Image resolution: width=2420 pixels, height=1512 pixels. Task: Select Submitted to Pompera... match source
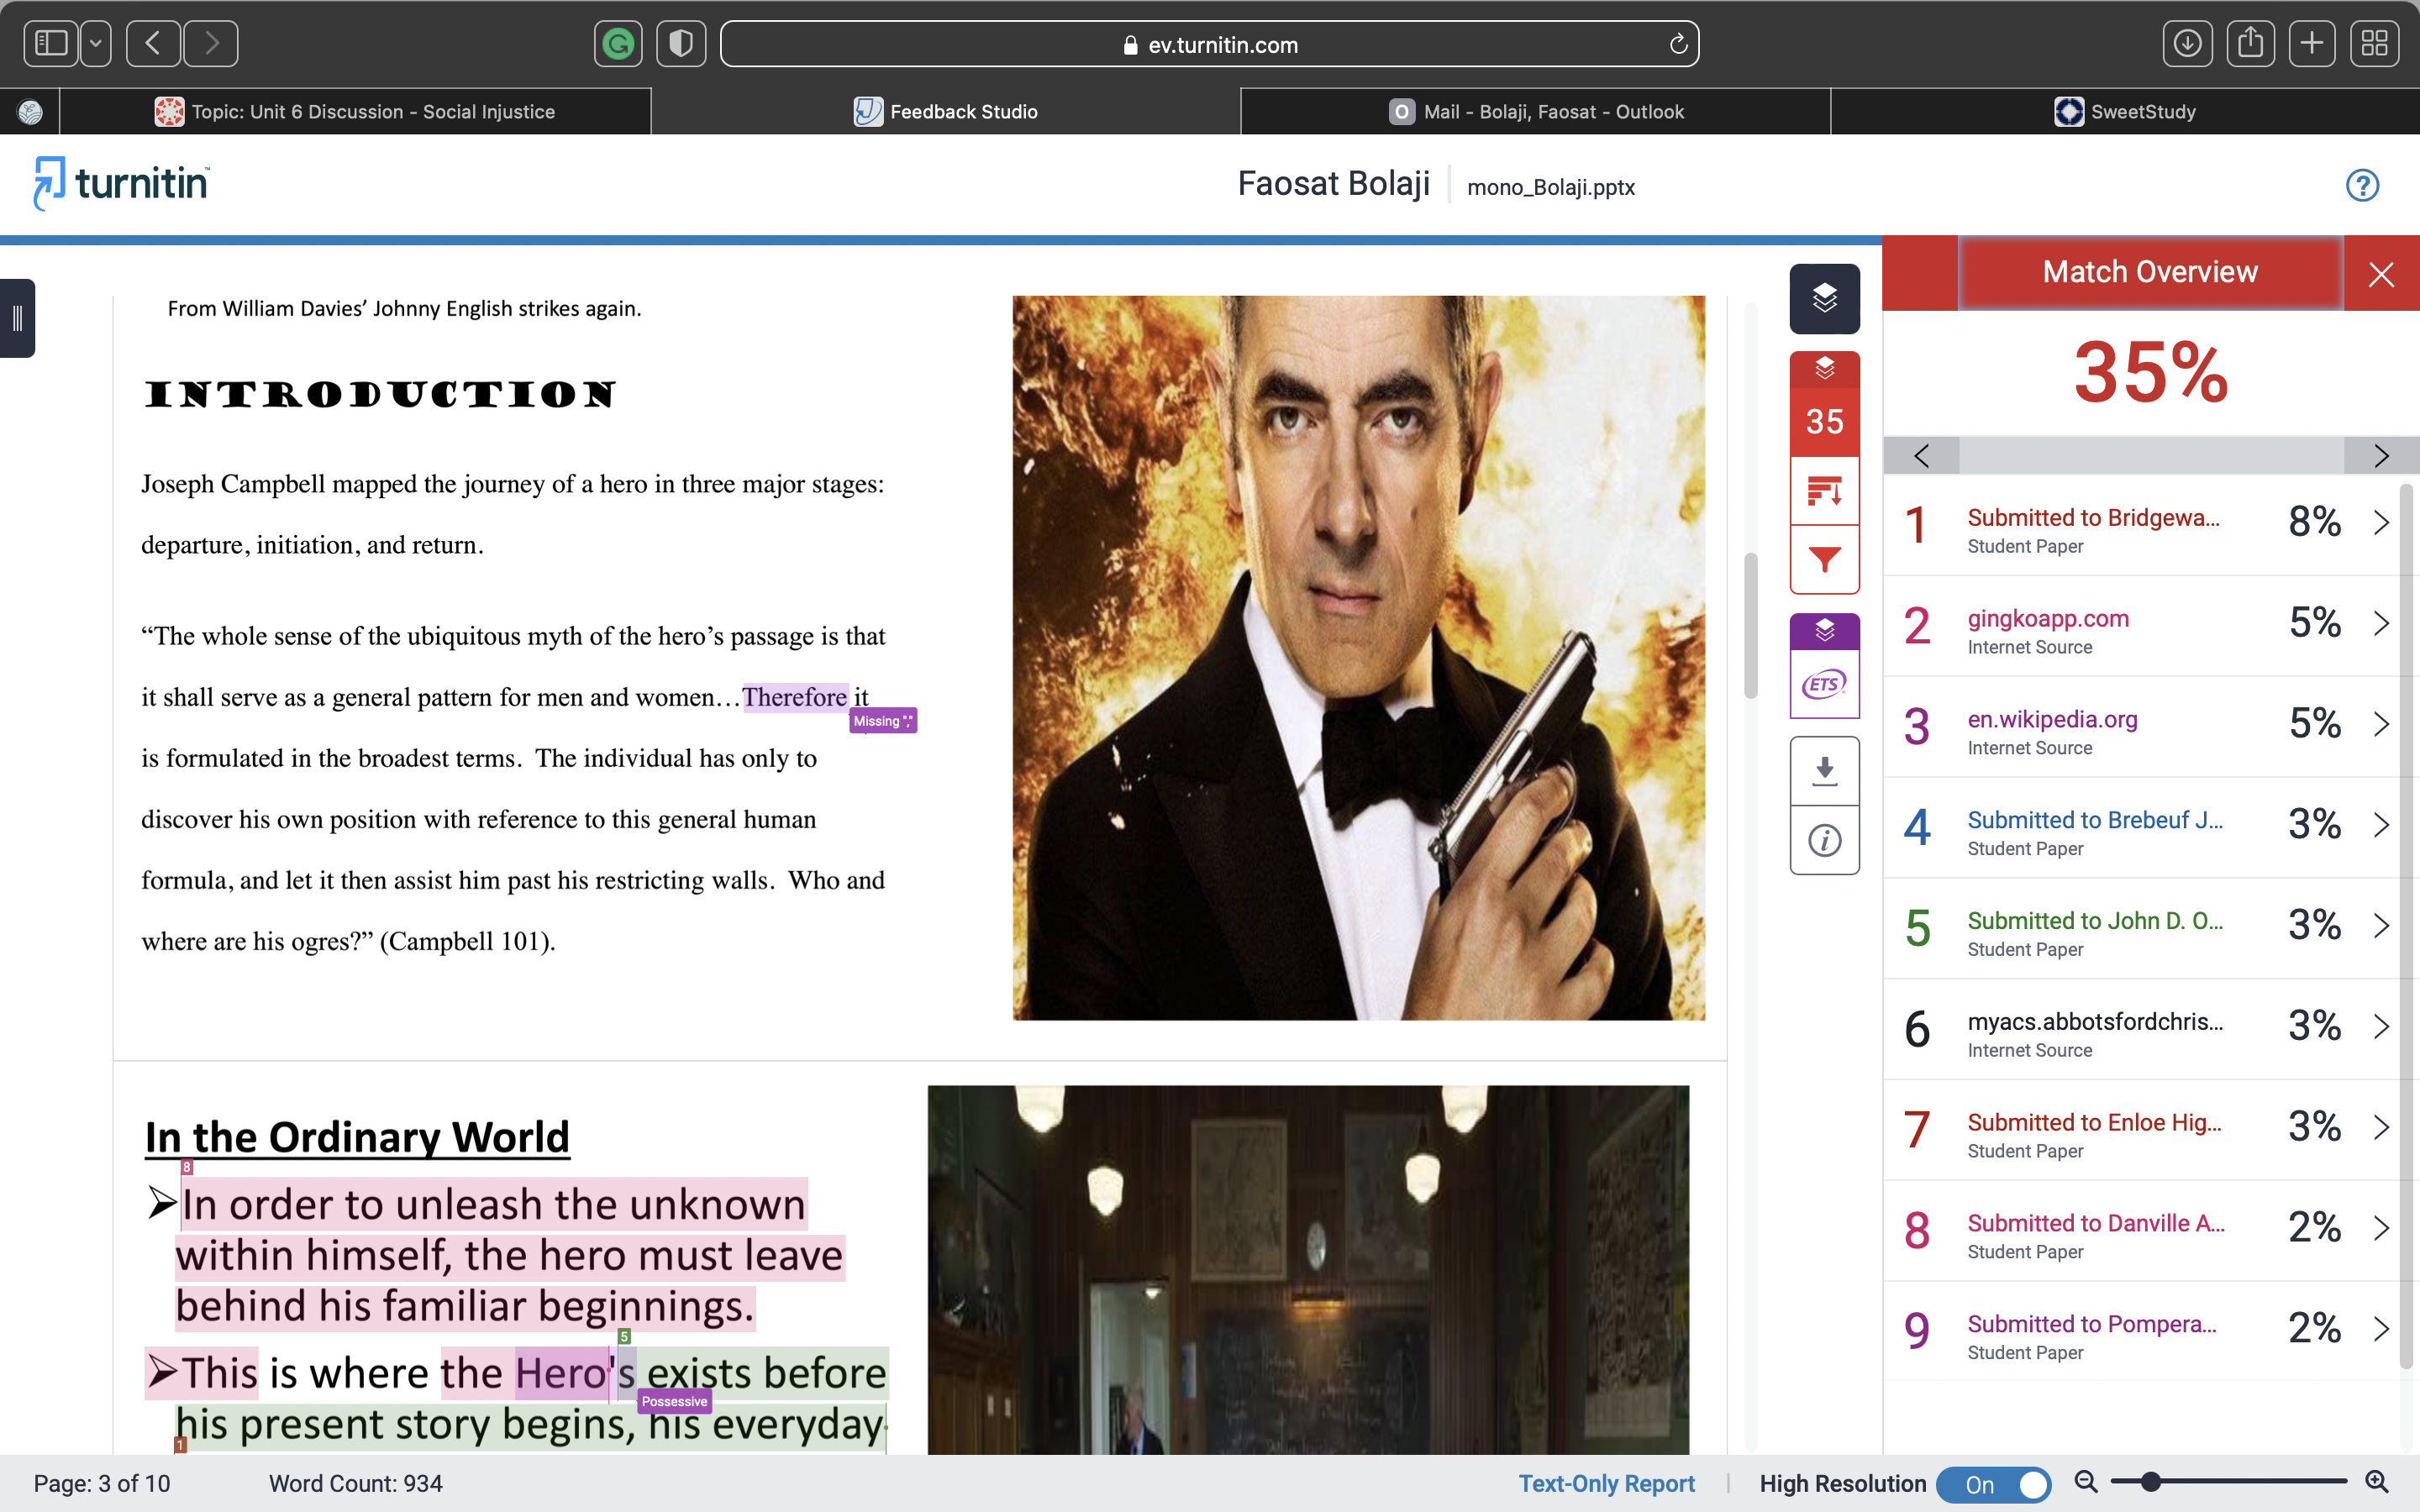[x=2092, y=1325]
